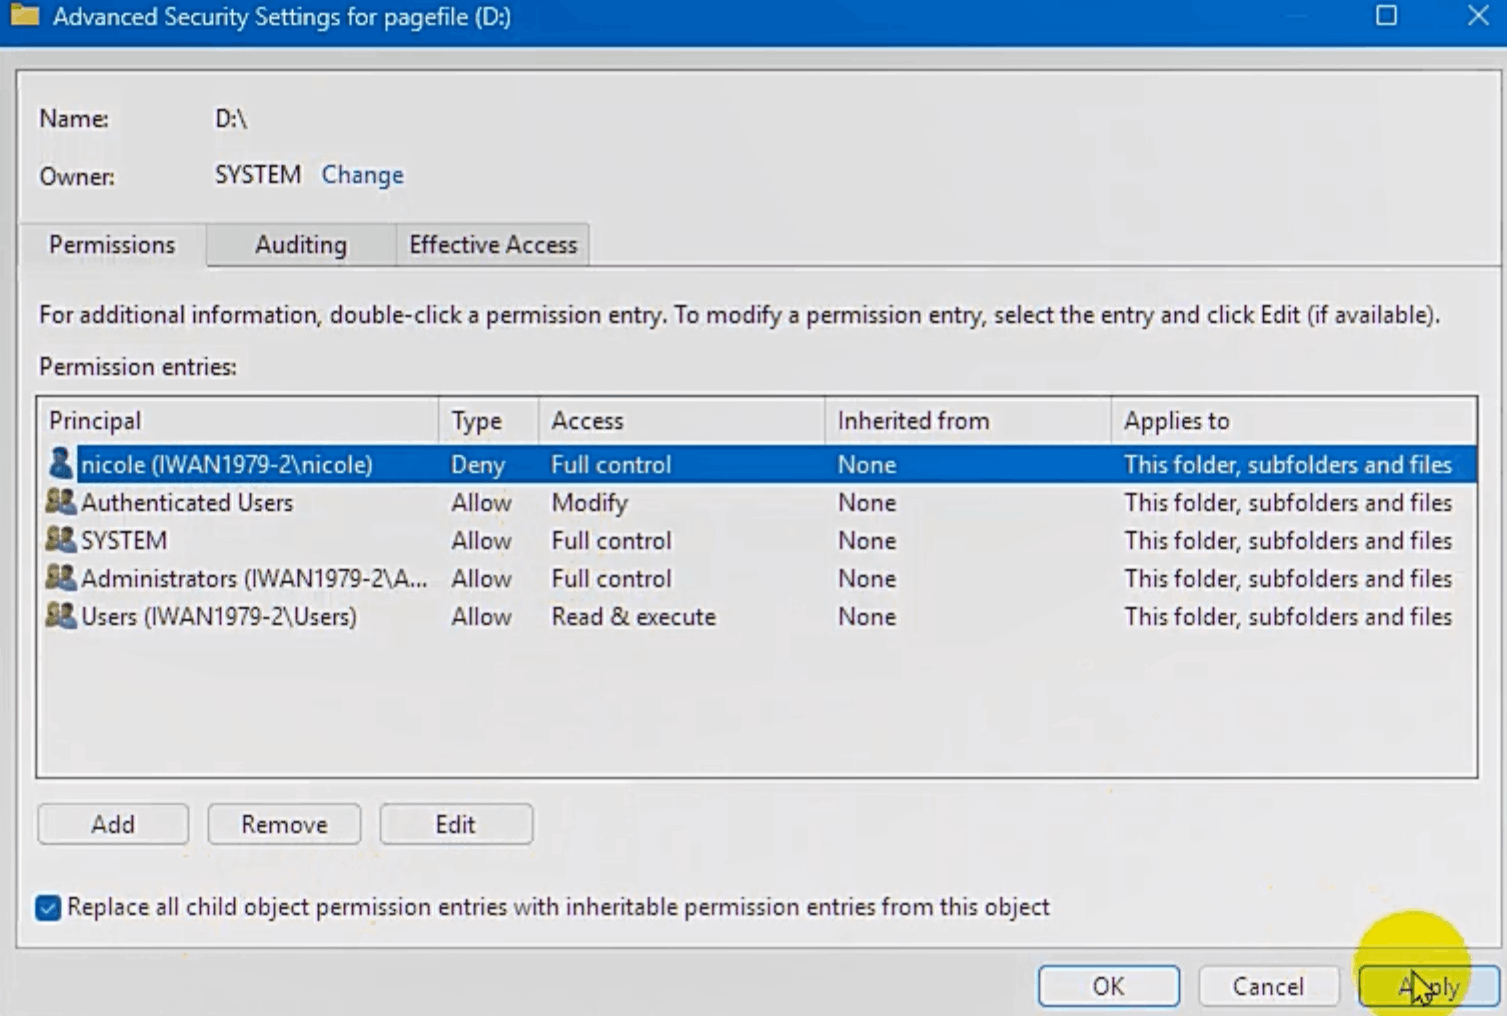Click the Administrators group icon
The image size is (1507, 1016).
point(60,578)
